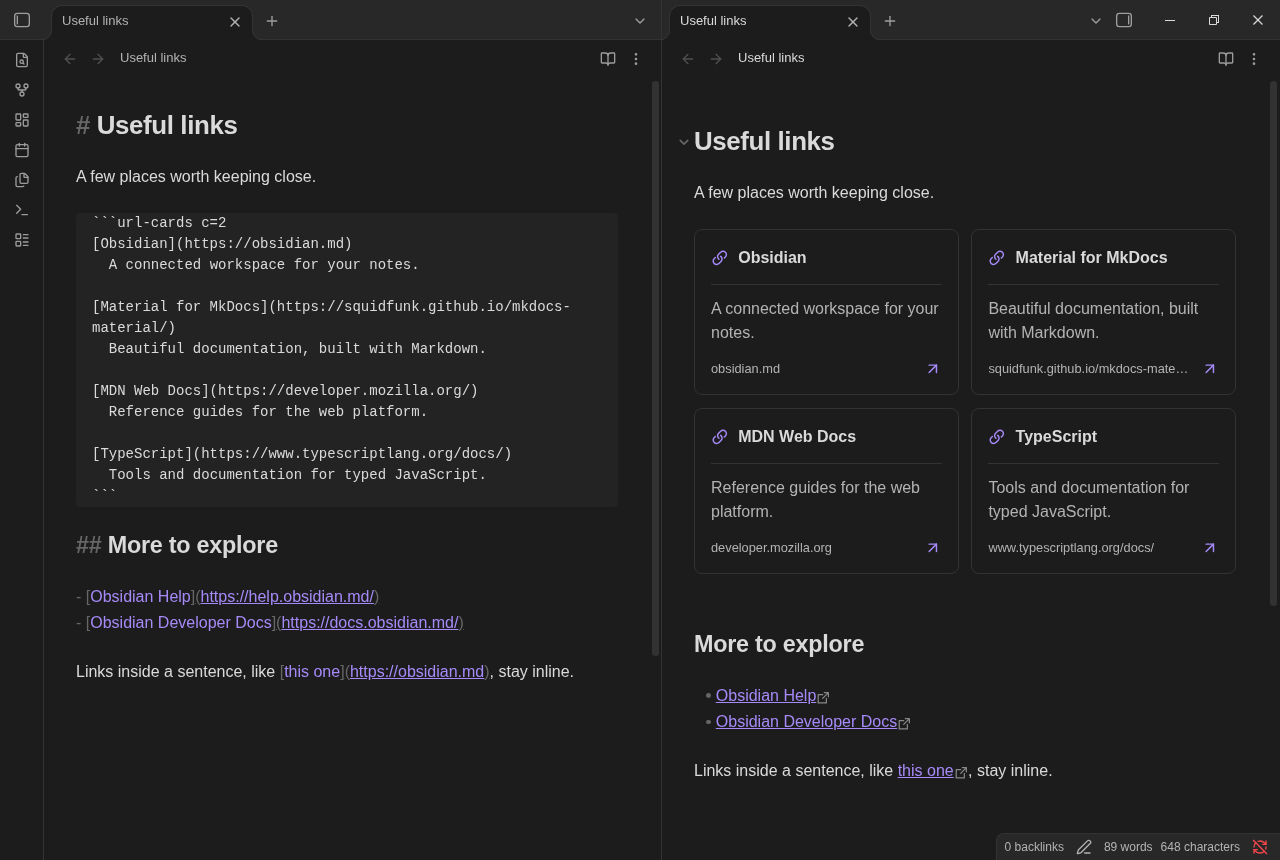
Task: Click the MDN Web Docs card title
Action: [797, 437]
